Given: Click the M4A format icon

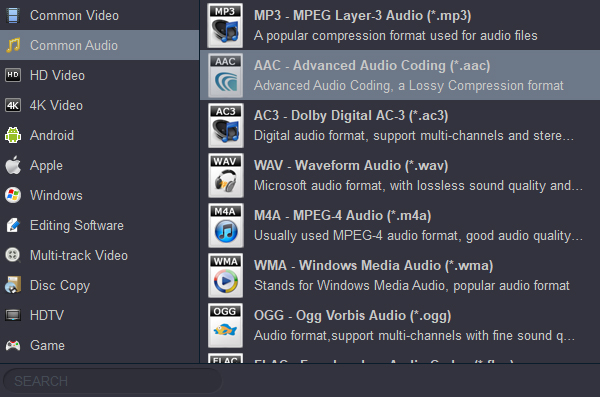Looking at the screenshot, I should (225, 225).
